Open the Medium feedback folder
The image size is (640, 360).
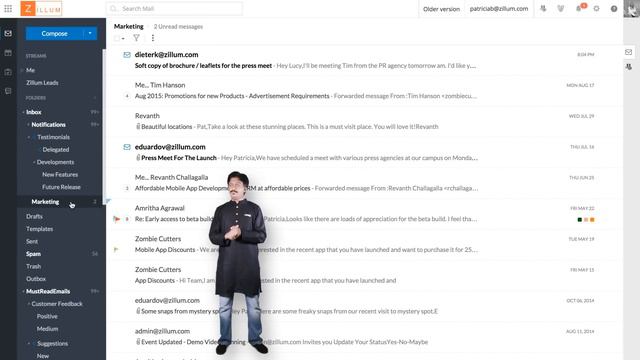[x=47, y=329]
